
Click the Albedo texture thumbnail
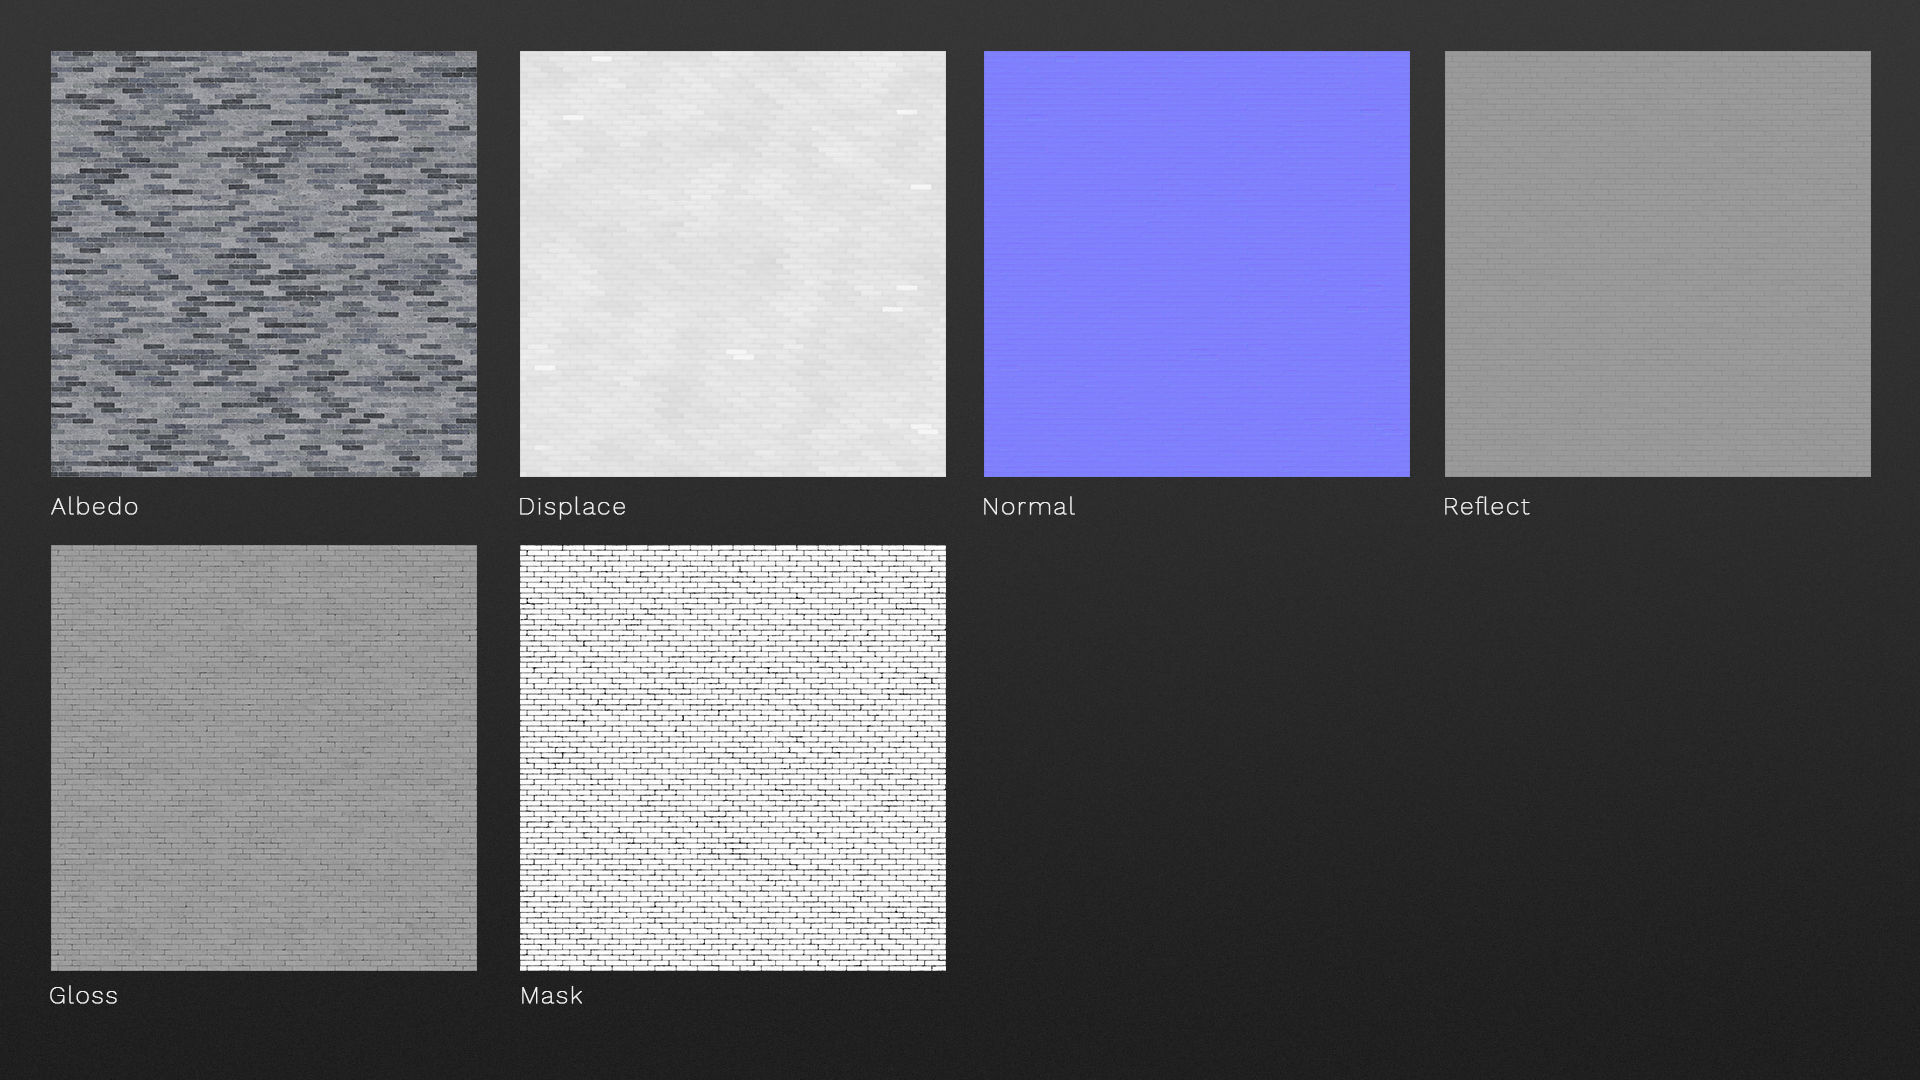[x=264, y=264]
